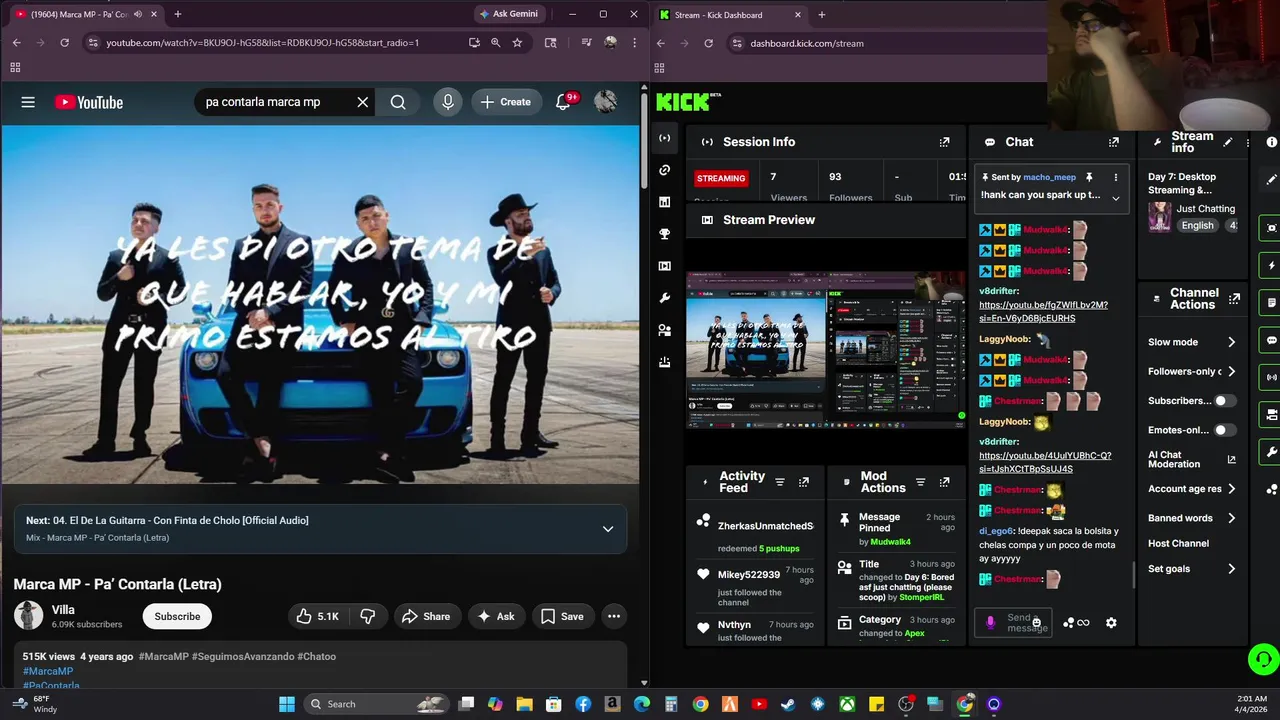
Task: Click the Ask button under video
Action: tap(496, 616)
